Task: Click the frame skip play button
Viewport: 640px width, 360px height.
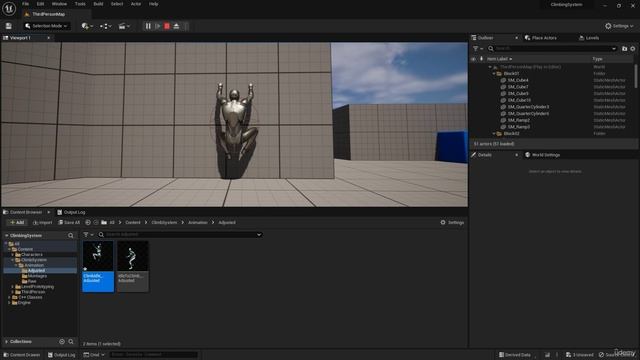Action: tap(158, 26)
